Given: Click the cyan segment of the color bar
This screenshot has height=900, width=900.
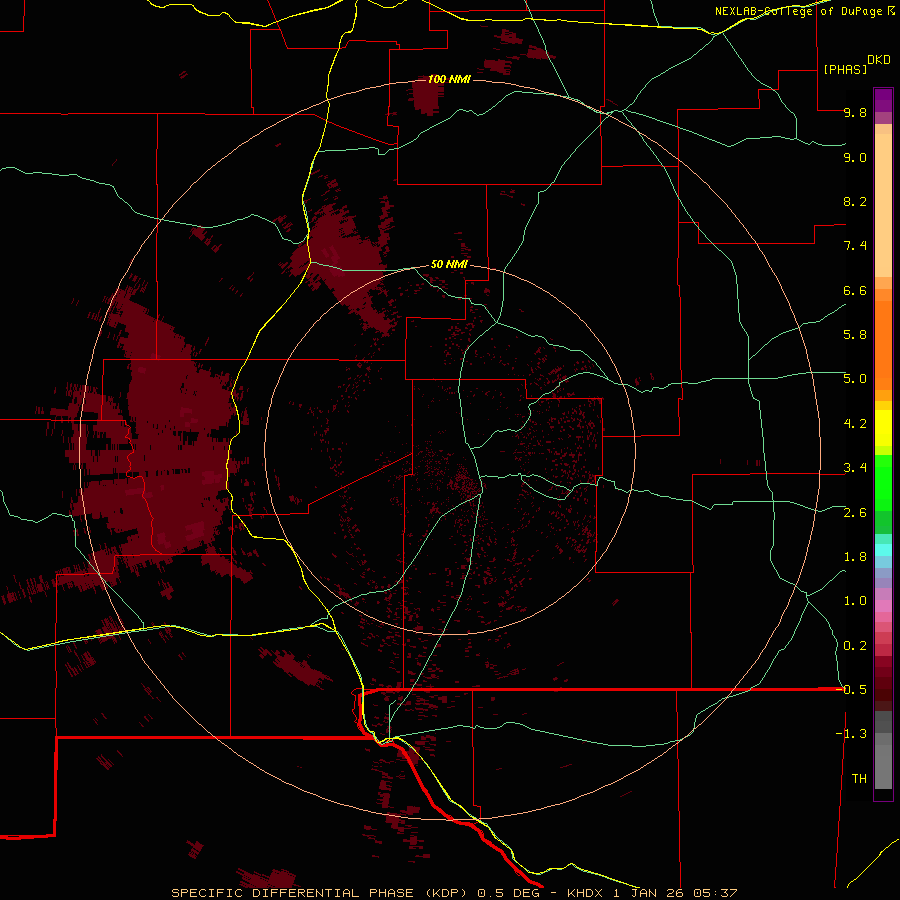Looking at the screenshot, I should [x=883, y=550].
